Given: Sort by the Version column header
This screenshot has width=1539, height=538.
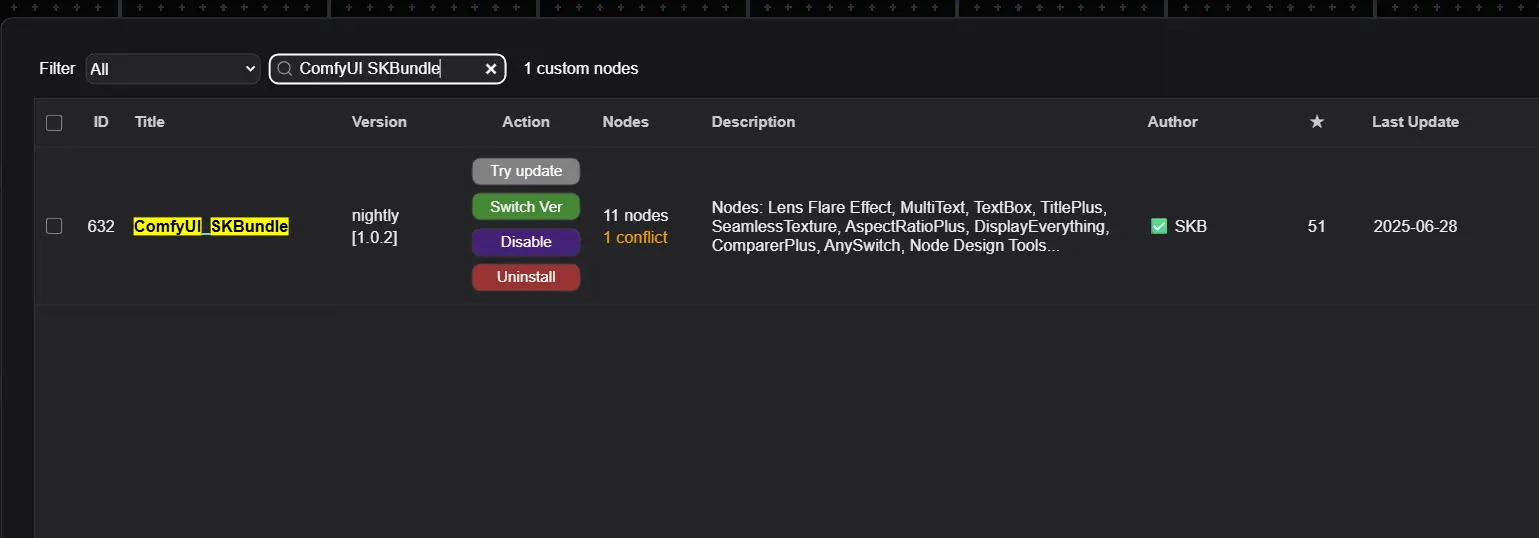Looking at the screenshot, I should point(379,122).
